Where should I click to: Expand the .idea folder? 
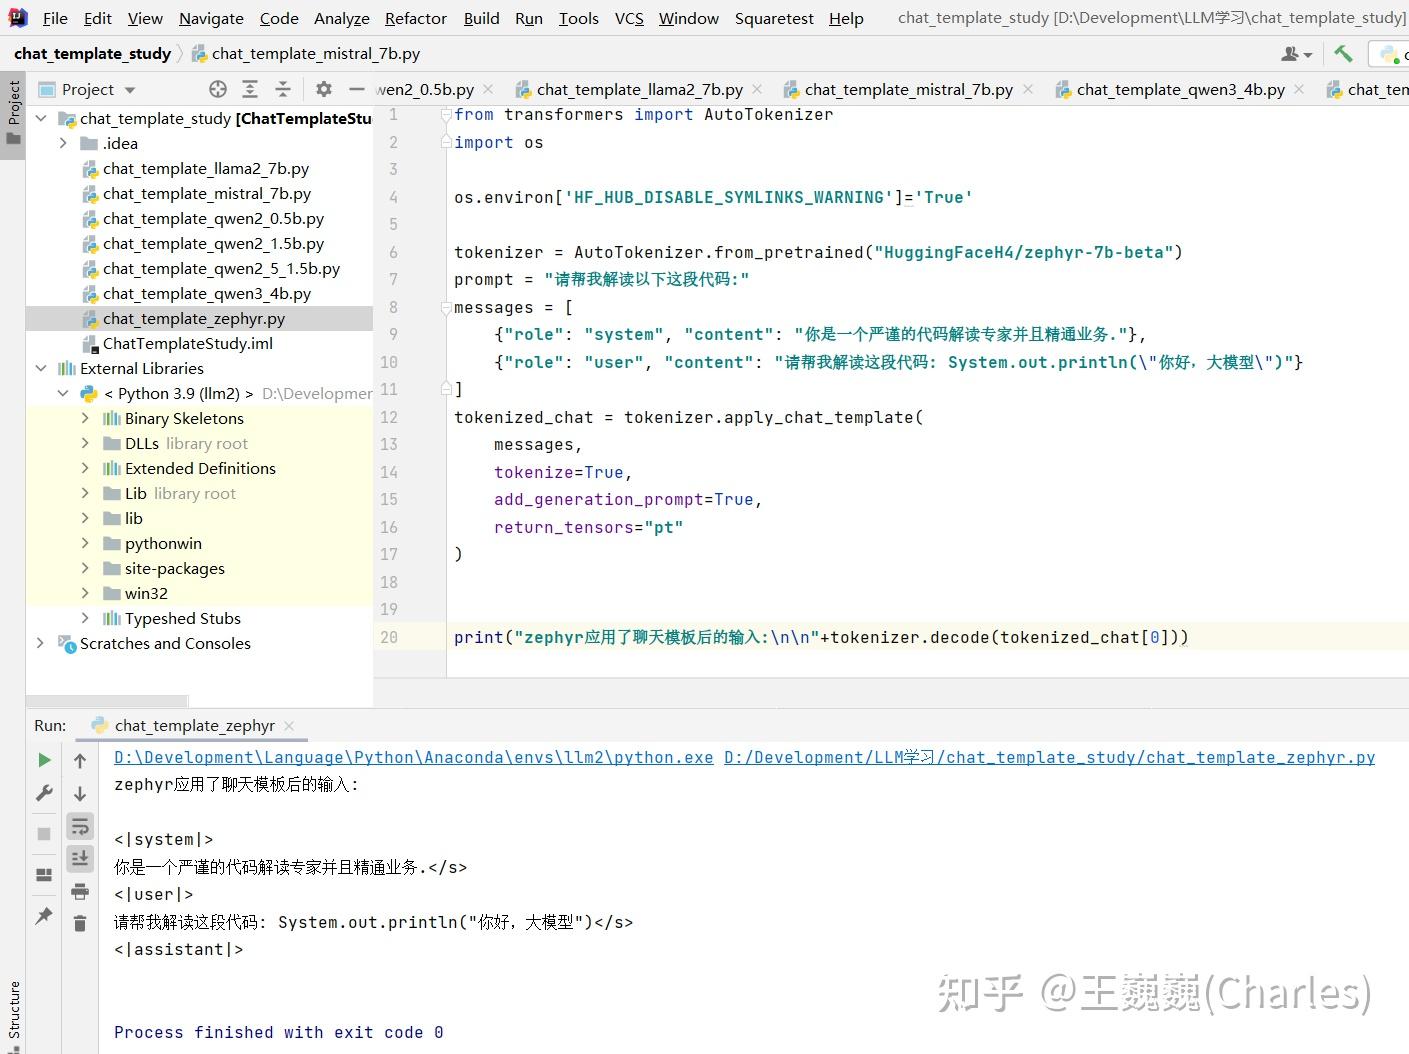point(63,143)
